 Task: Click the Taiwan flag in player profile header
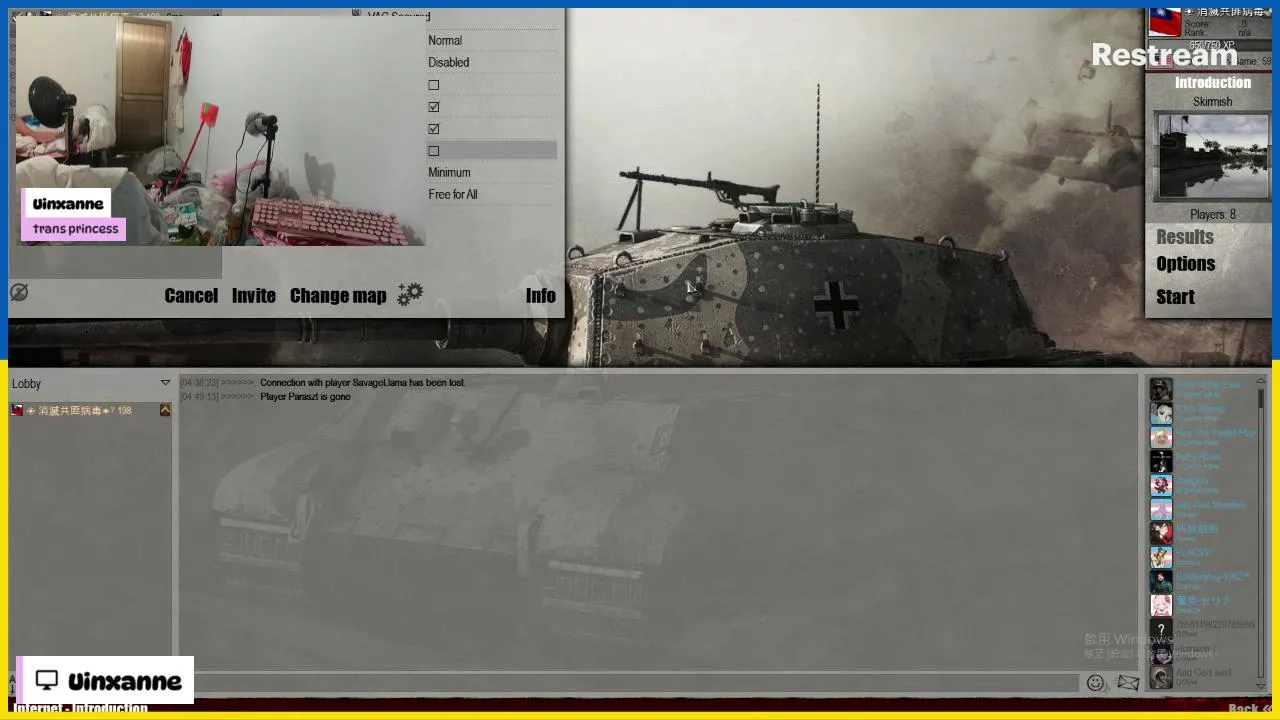[x=1164, y=22]
